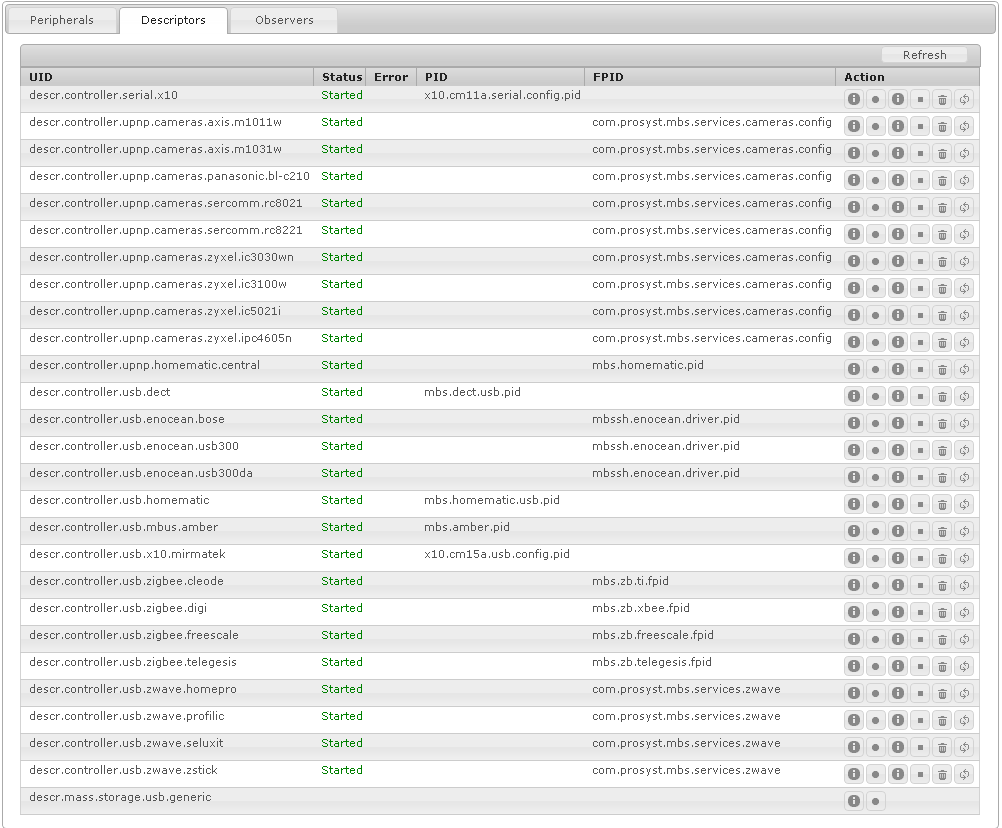Click the Status column header
Image resolution: width=1002 pixels, height=828 pixels.
[341, 77]
